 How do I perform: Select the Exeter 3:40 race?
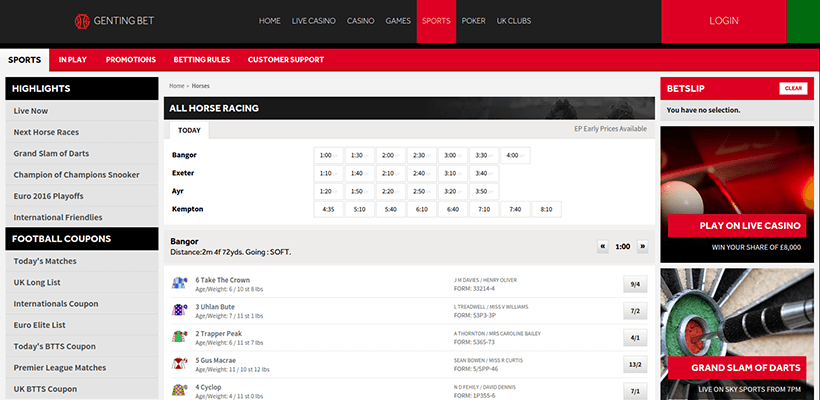(484, 173)
